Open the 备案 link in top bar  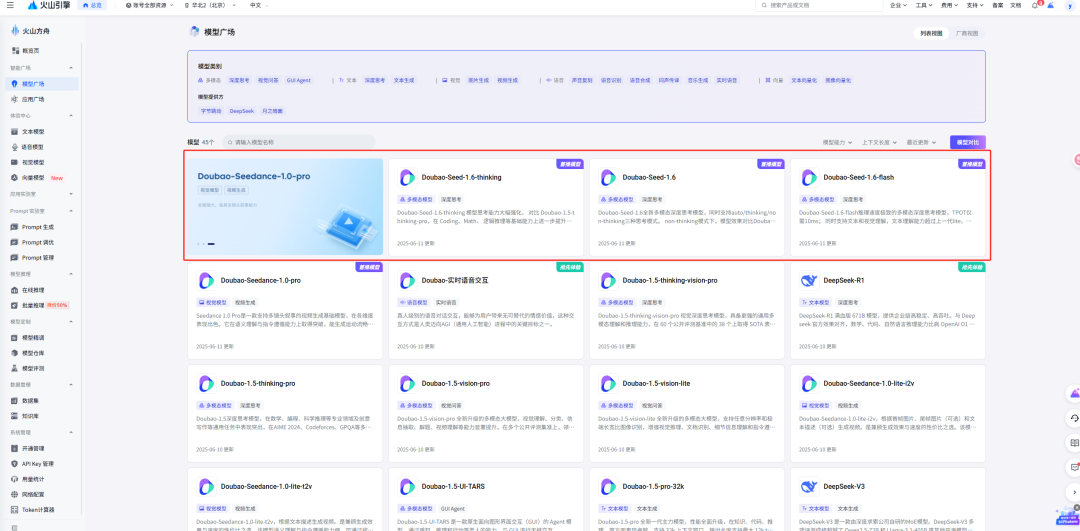coord(997,5)
